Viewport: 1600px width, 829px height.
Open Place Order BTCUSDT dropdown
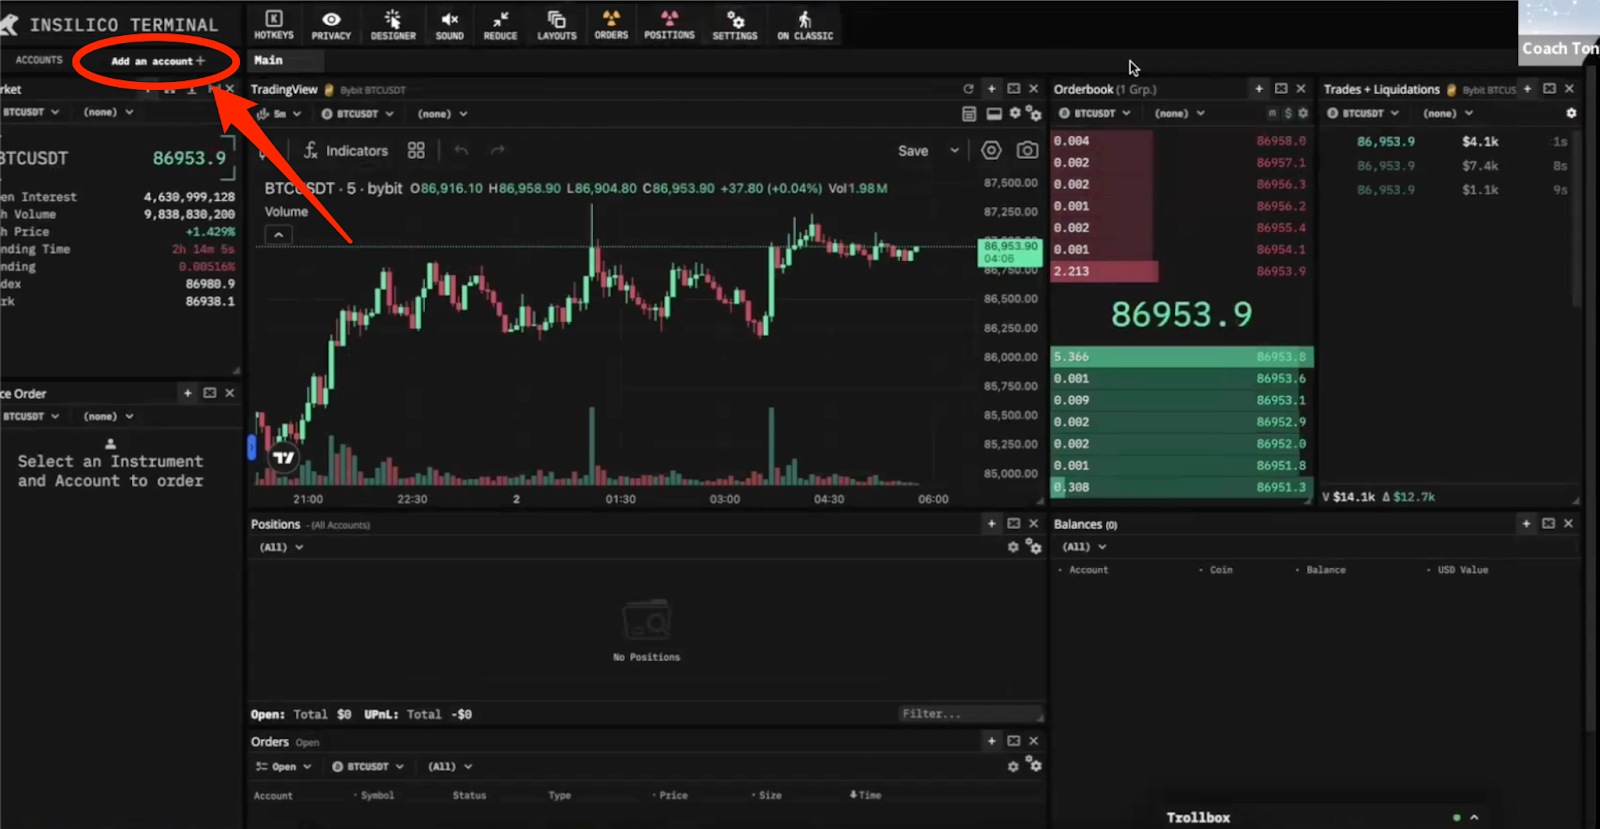30,416
